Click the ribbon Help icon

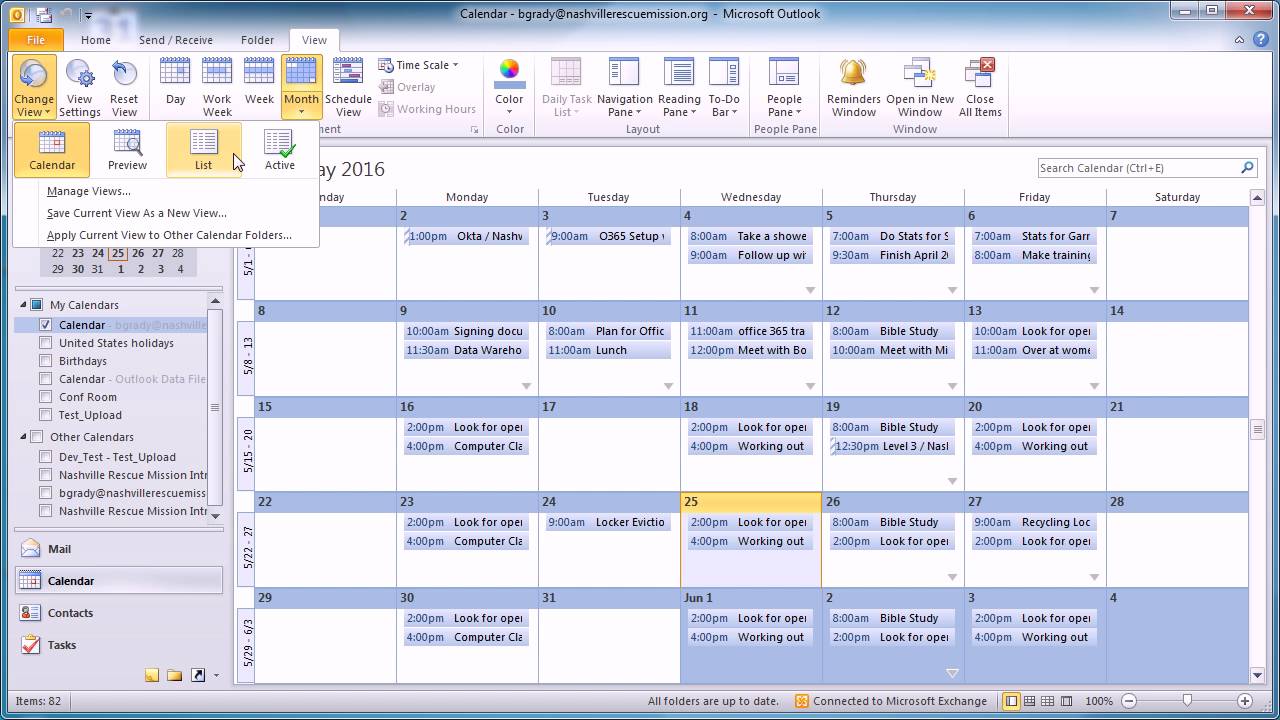(1263, 40)
